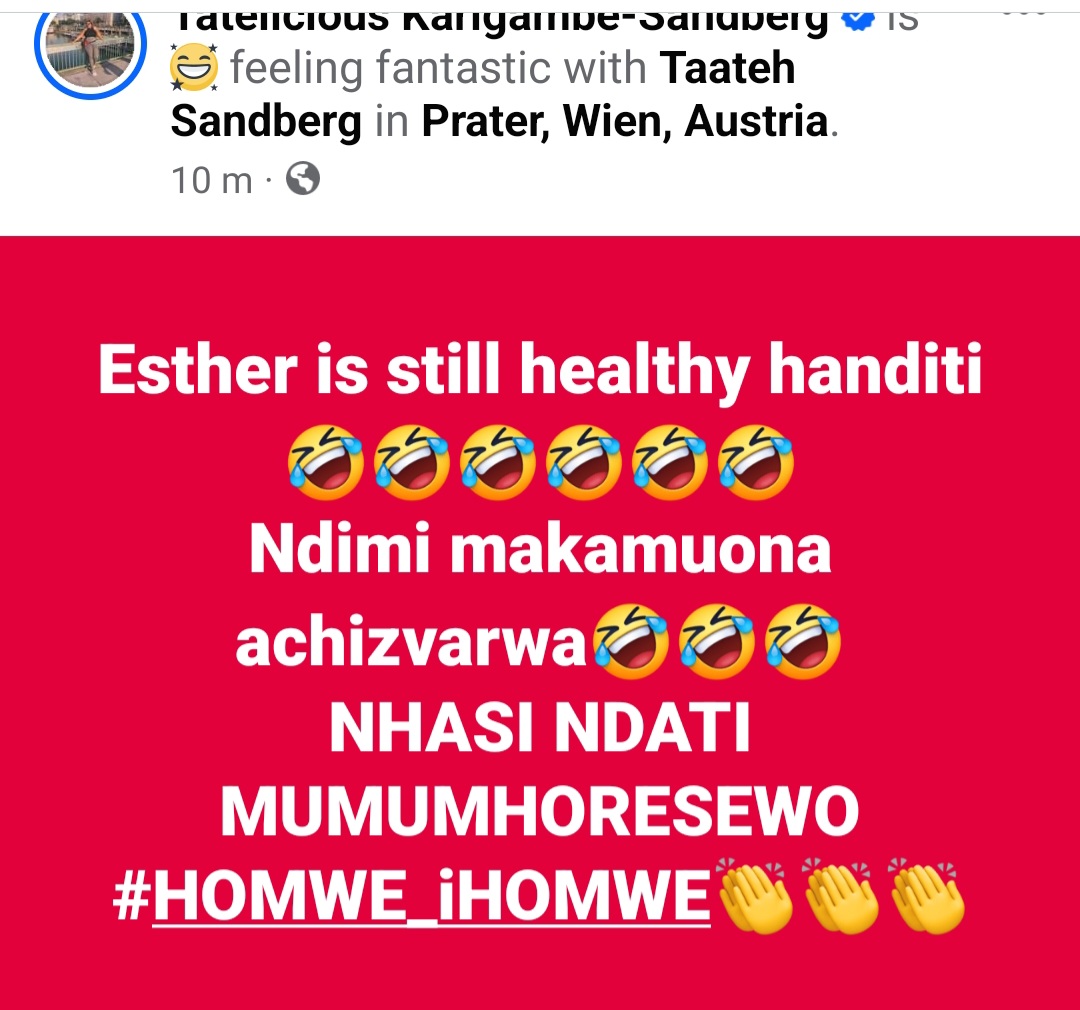
Task: Click Sandberg in the tagged name
Action: [x=266, y=121]
